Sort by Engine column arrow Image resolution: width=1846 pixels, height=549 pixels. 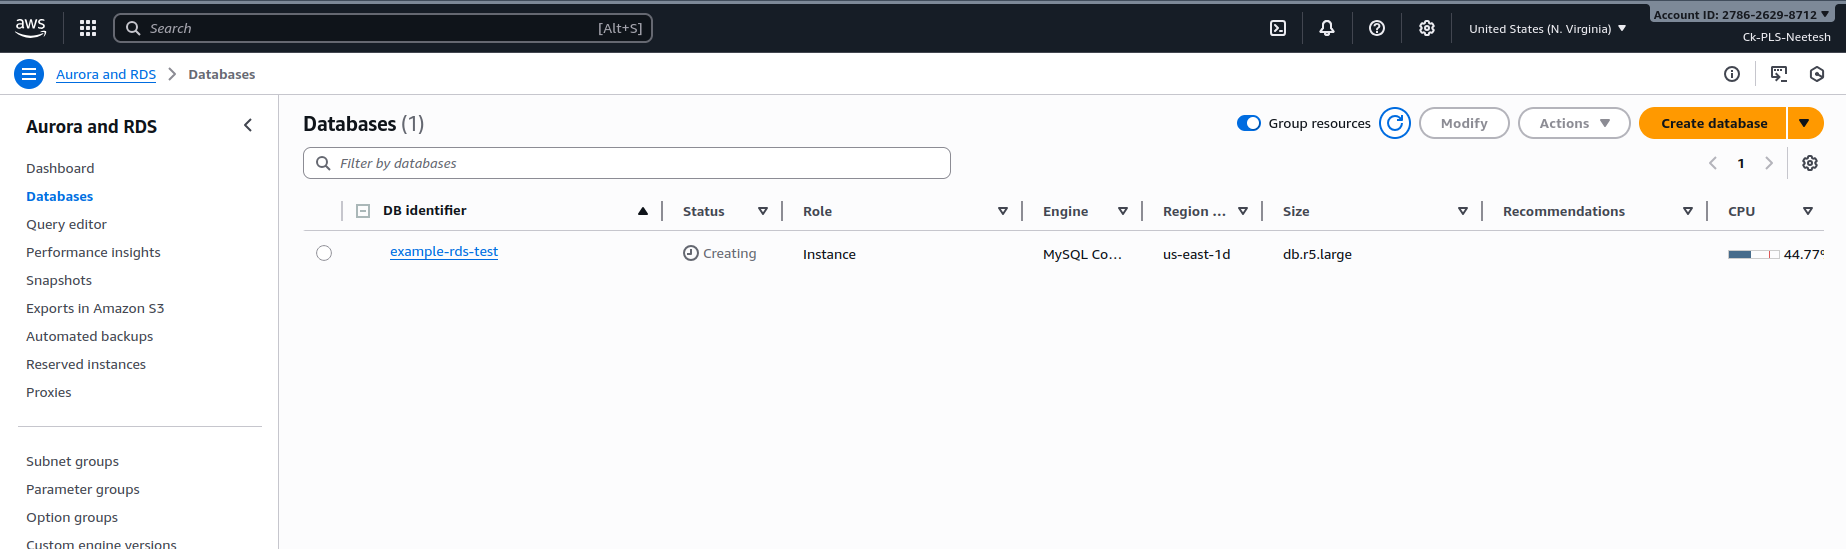coord(1123,211)
